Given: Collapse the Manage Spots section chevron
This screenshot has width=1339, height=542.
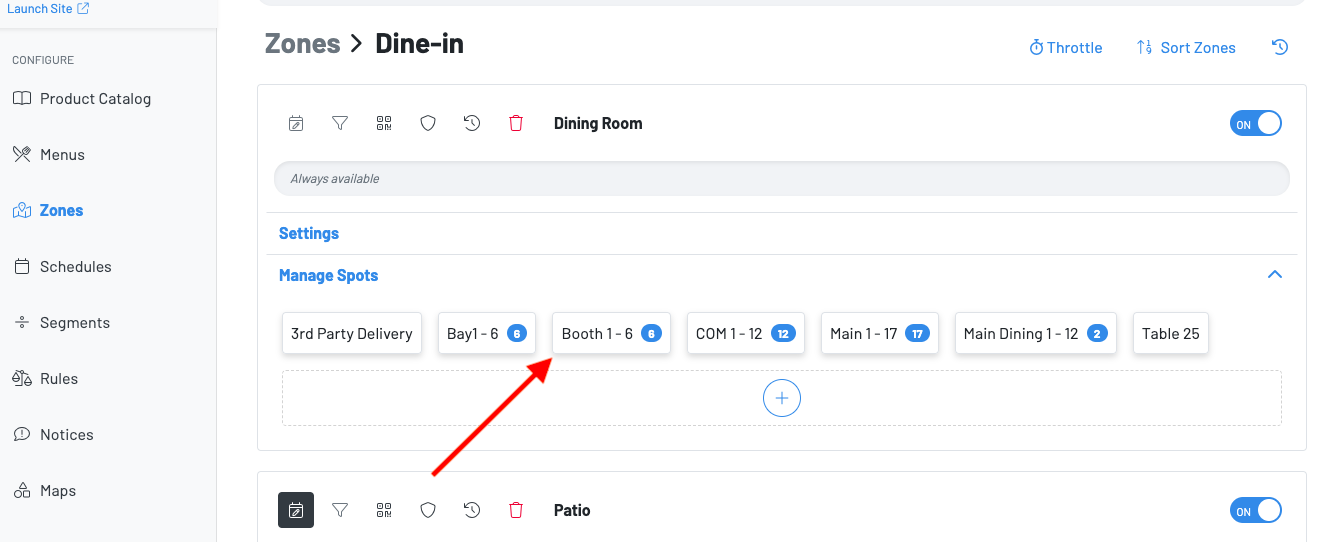Looking at the screenshot, I should [x=1275, y=275].
